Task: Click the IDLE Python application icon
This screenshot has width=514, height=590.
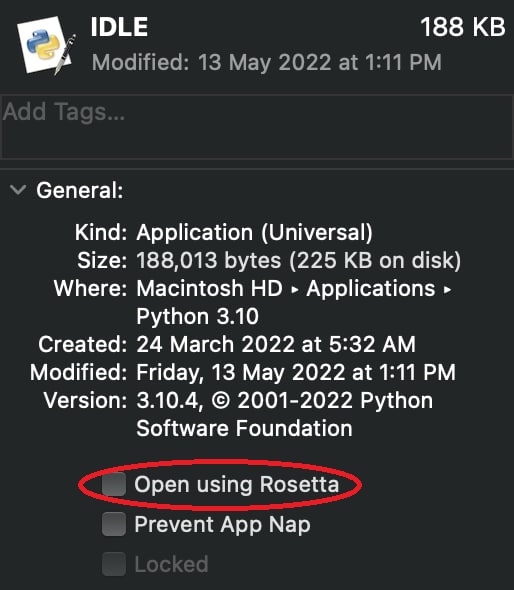Action: tap(46, 45)
